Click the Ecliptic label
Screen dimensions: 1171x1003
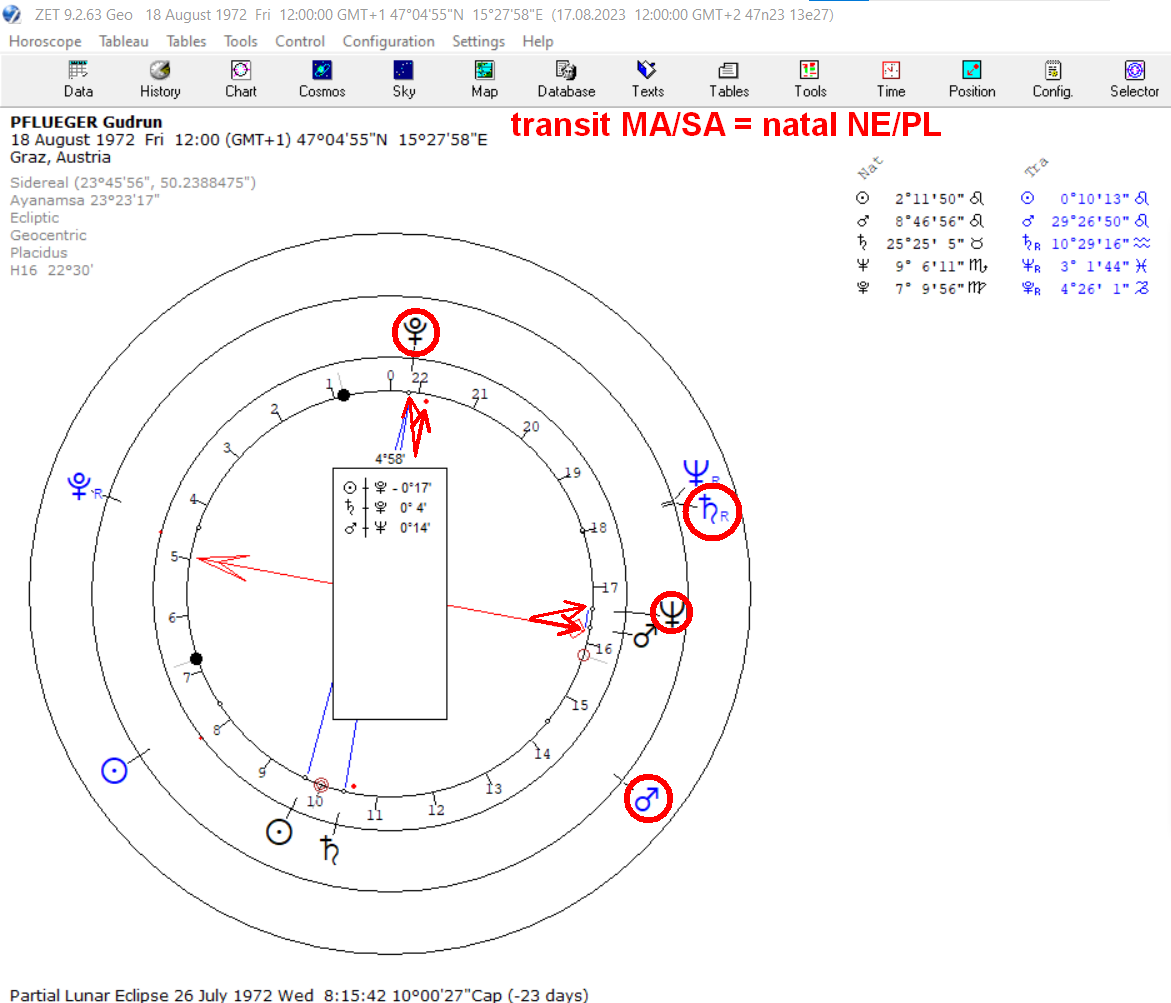(x=34, y=217)
